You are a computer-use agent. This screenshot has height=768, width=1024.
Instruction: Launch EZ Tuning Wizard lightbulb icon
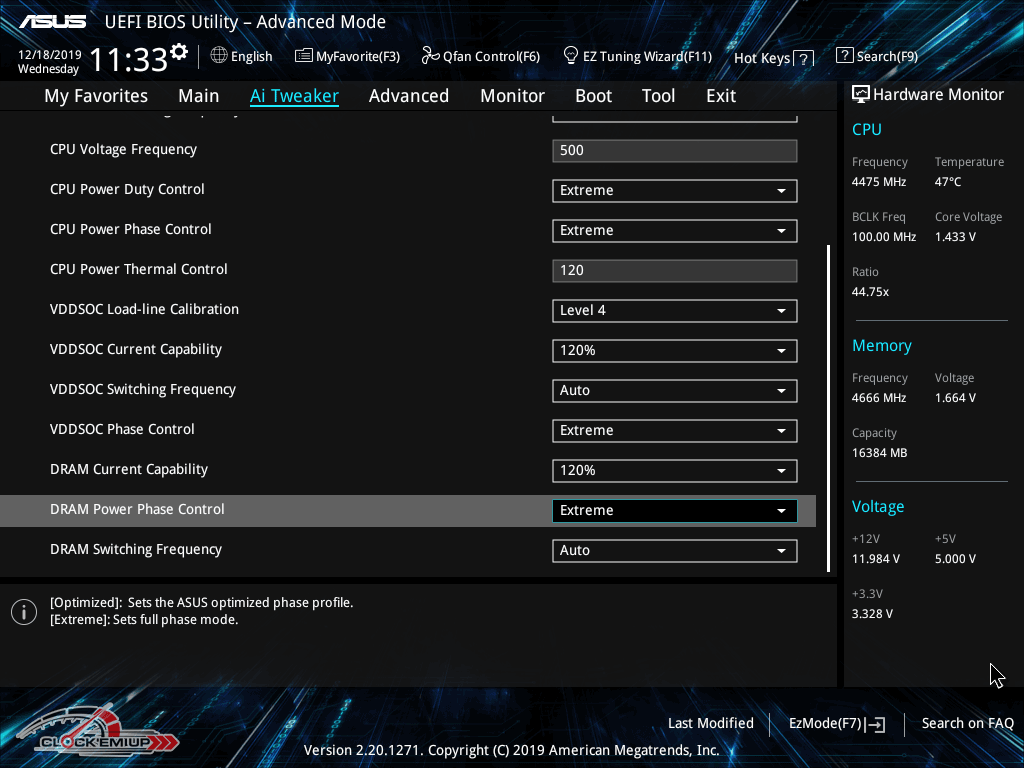(571, 55)
